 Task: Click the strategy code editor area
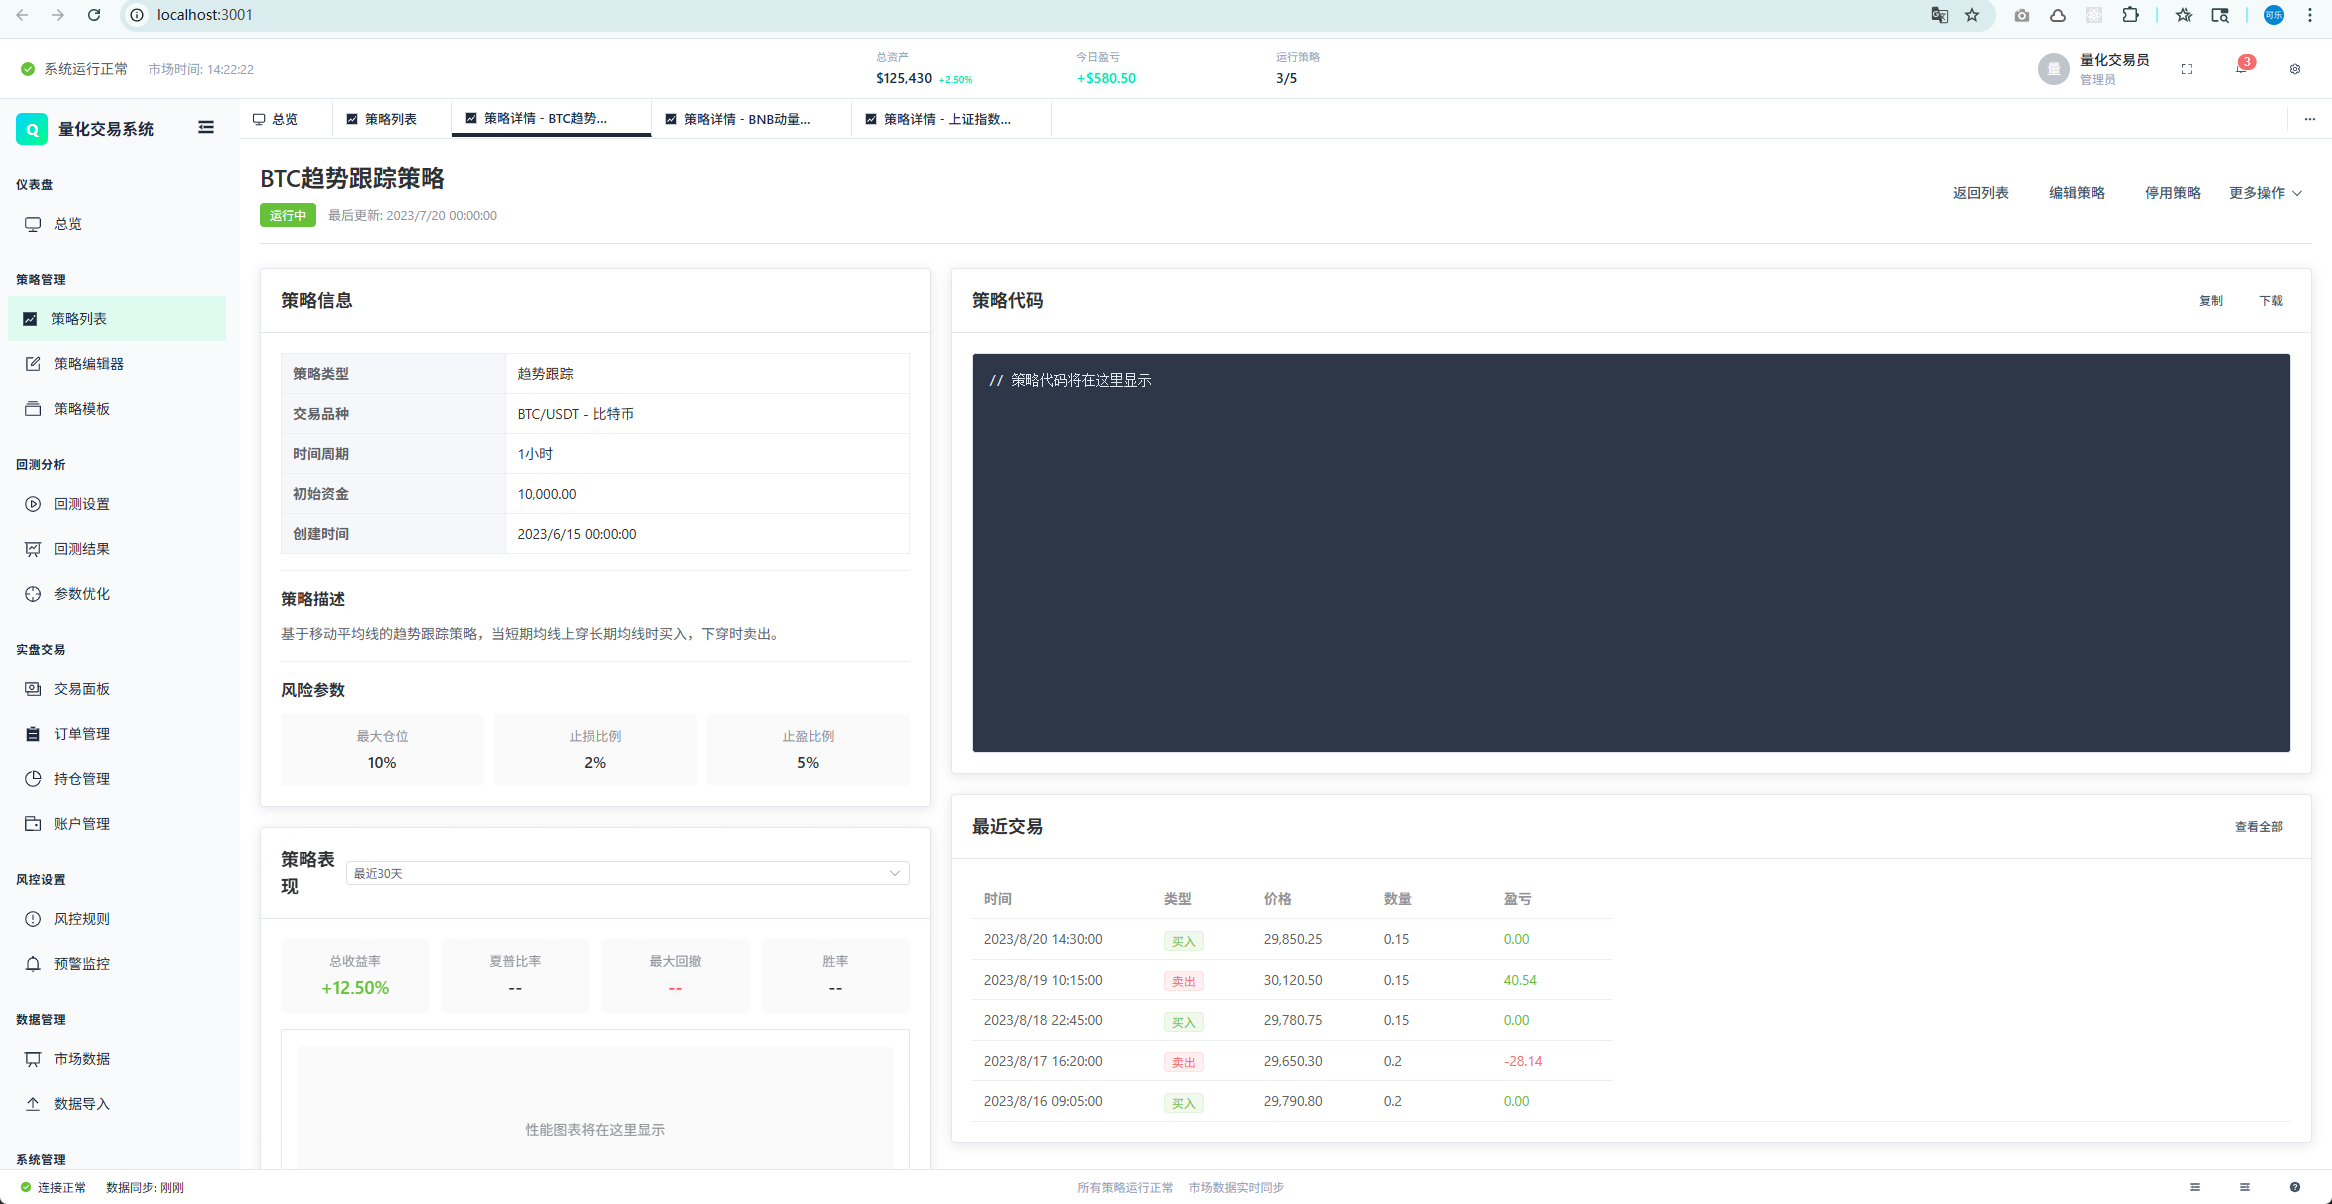point(1631,553)
